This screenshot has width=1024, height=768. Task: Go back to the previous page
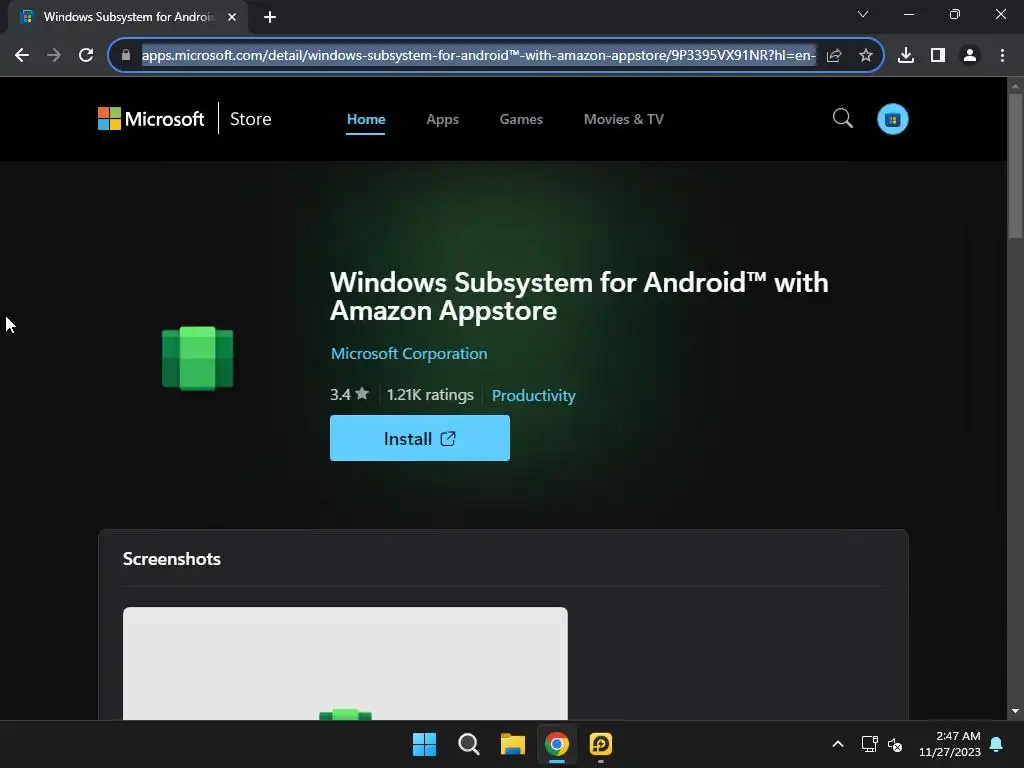tap(22, 56)
